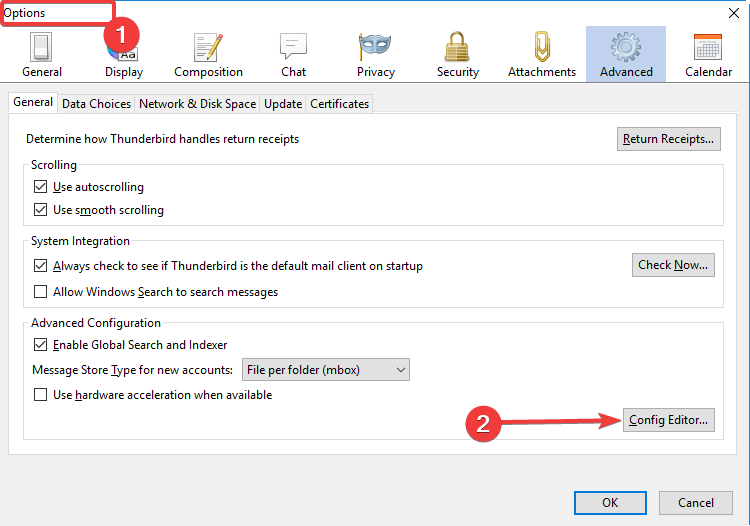Enable Allow Windows Search to search messages
The image size is (750, 526).
pos(41,292)
